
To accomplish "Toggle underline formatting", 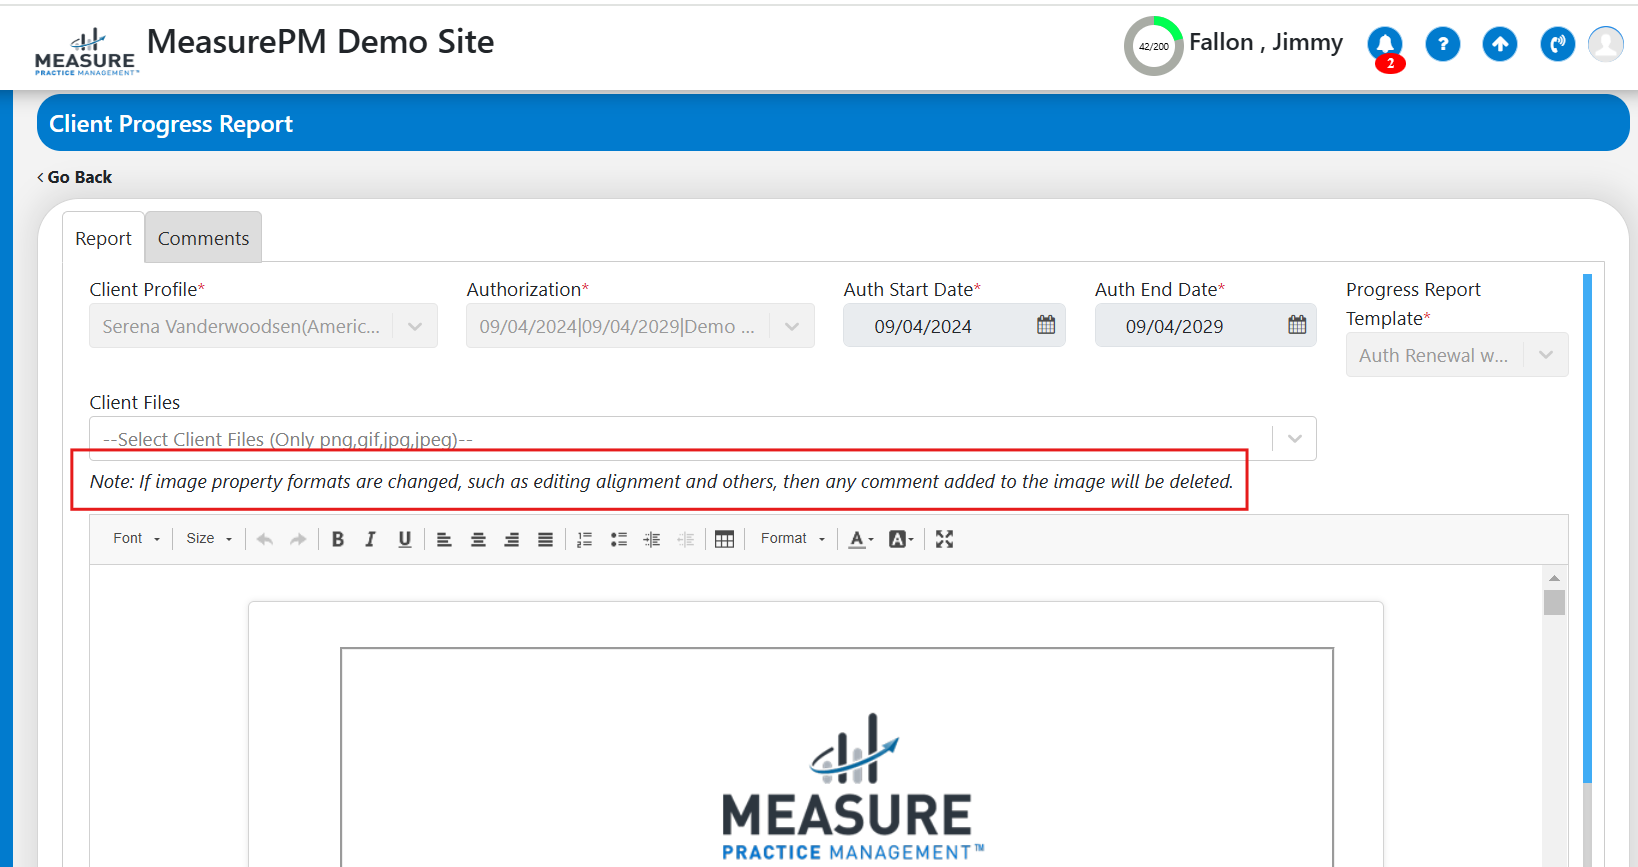I will pos(405,539).
